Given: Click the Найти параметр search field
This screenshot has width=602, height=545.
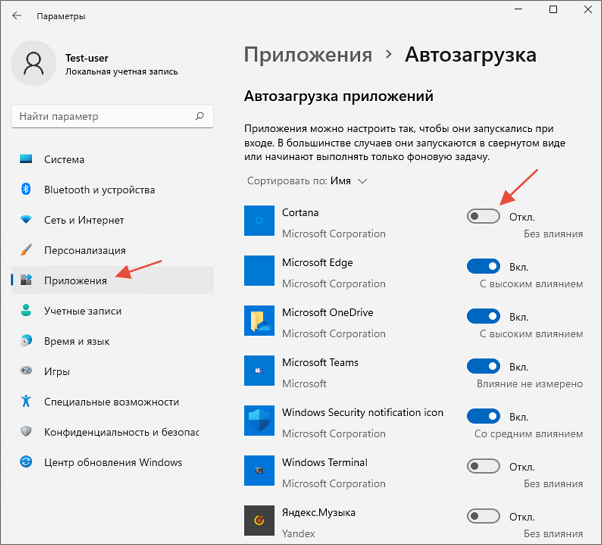Looking at the screenshot, I should (112, 116).
